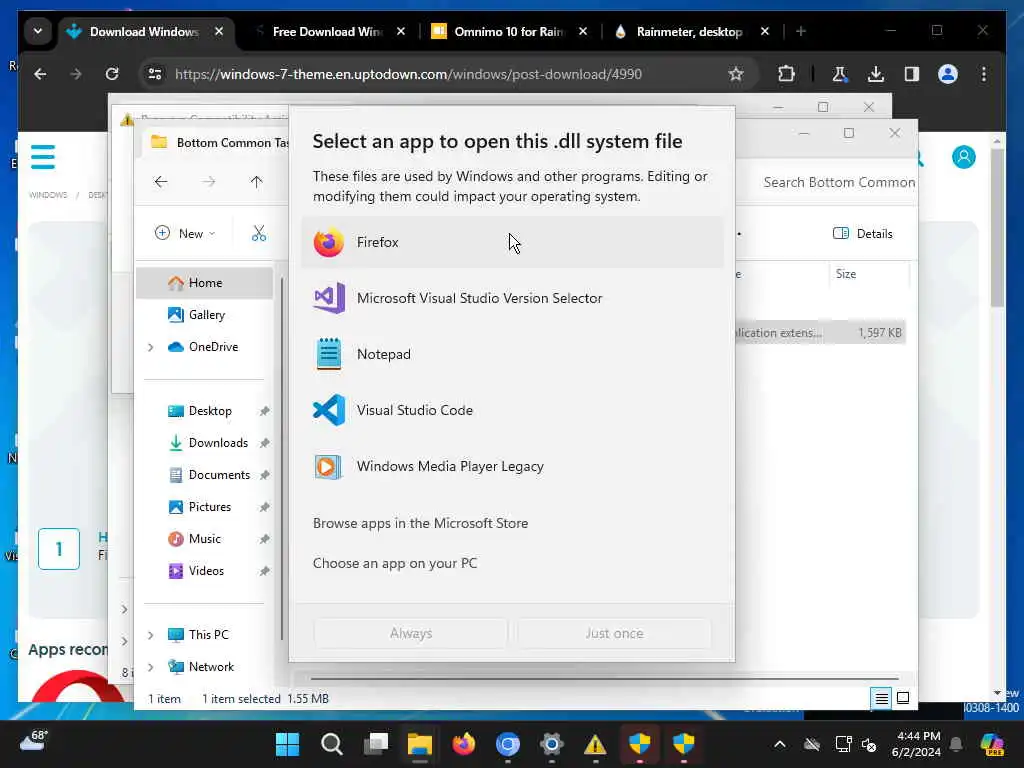Expand the This PC tree node

tap(151, 635)
